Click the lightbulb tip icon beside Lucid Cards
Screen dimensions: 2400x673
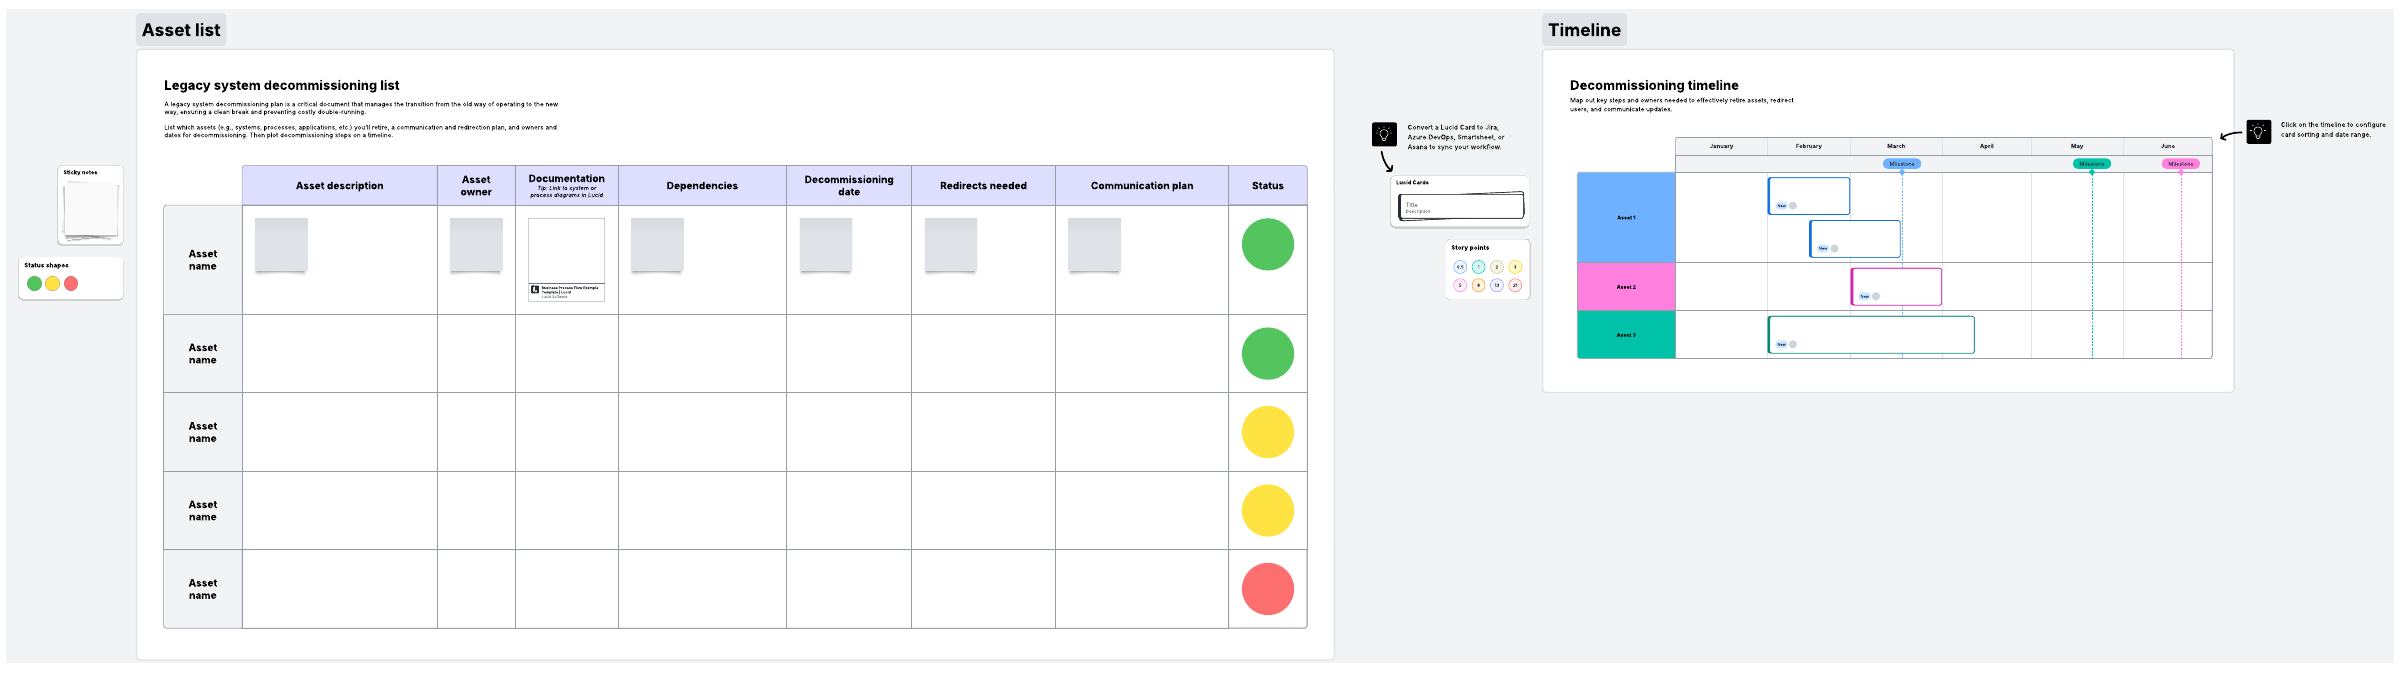tap(1384, 134)
